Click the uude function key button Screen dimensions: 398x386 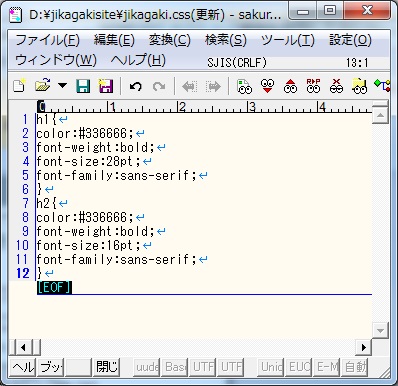click(x=147, y=367)
